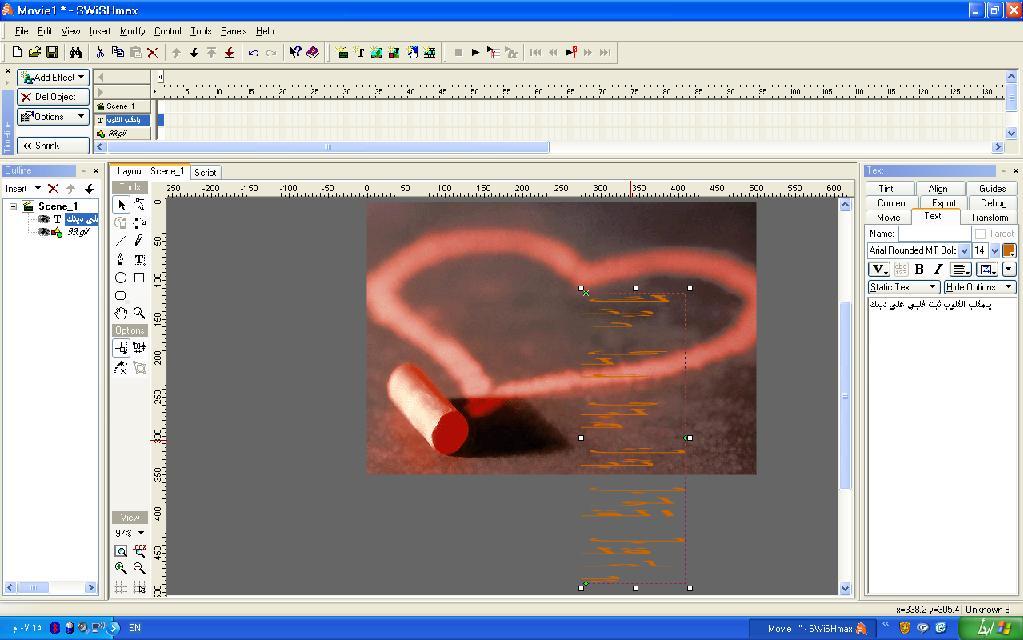Screen dimensions: 1023x640
Task: Click the Cut scissors icon
Action: click(x=100, y=52)
